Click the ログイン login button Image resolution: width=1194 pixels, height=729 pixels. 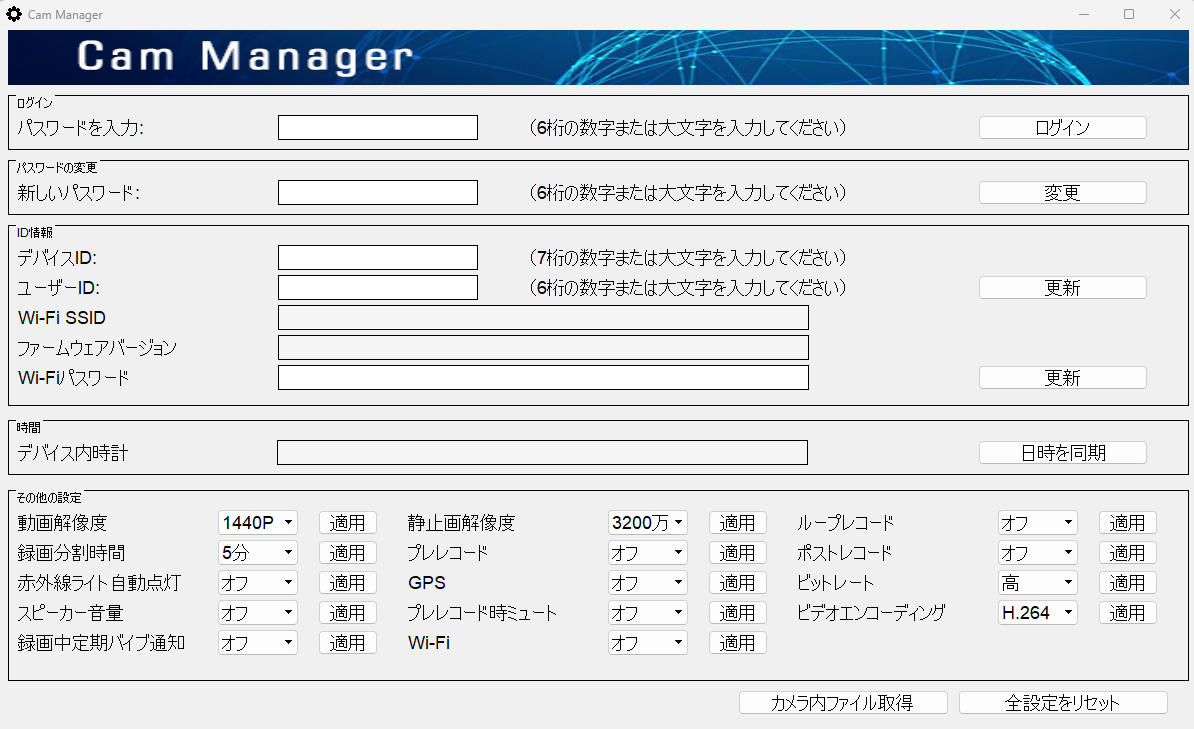1062,127
